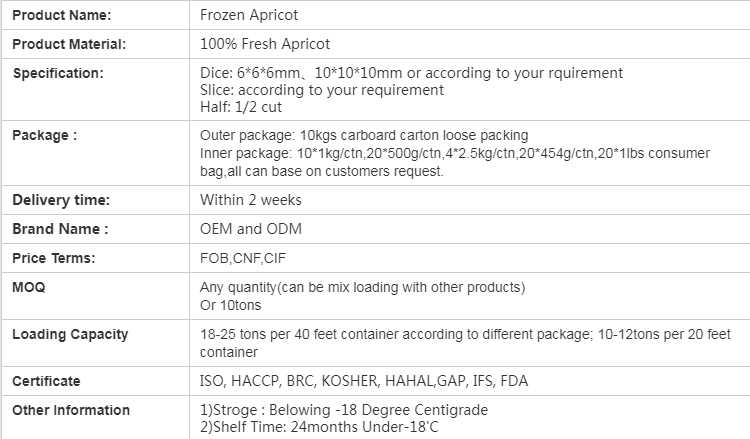Click the "Loading Capacity" label
The image size is (750, 439).
[70, 334]
